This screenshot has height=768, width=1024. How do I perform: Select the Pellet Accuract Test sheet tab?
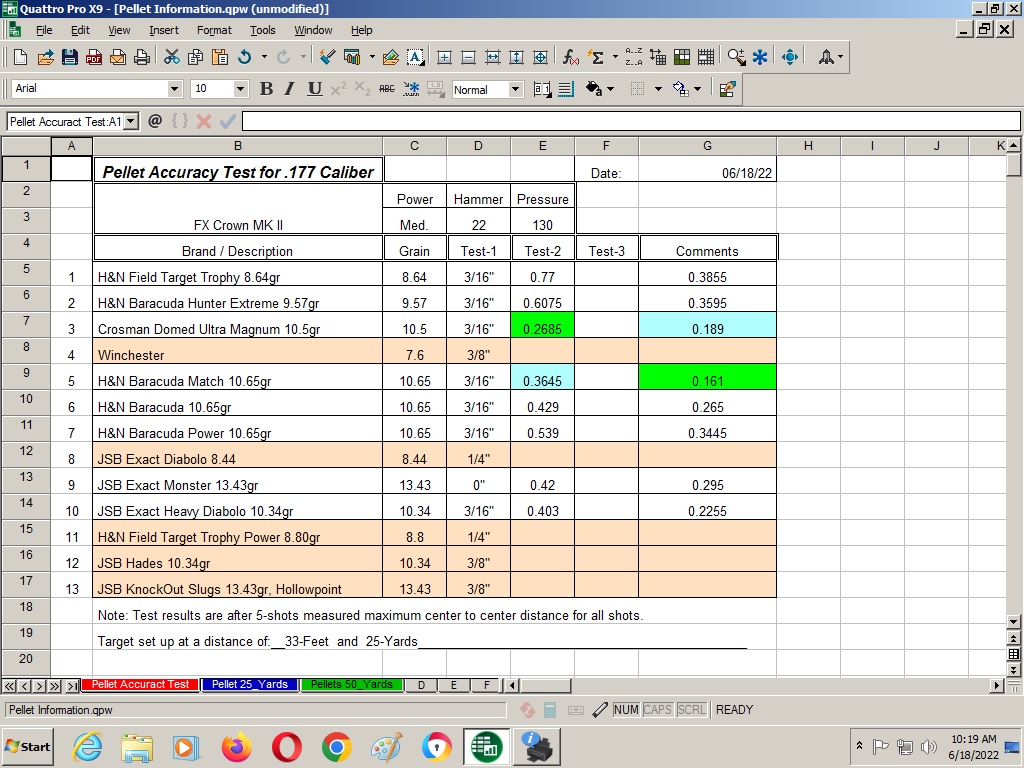click(x=140, y=684)
